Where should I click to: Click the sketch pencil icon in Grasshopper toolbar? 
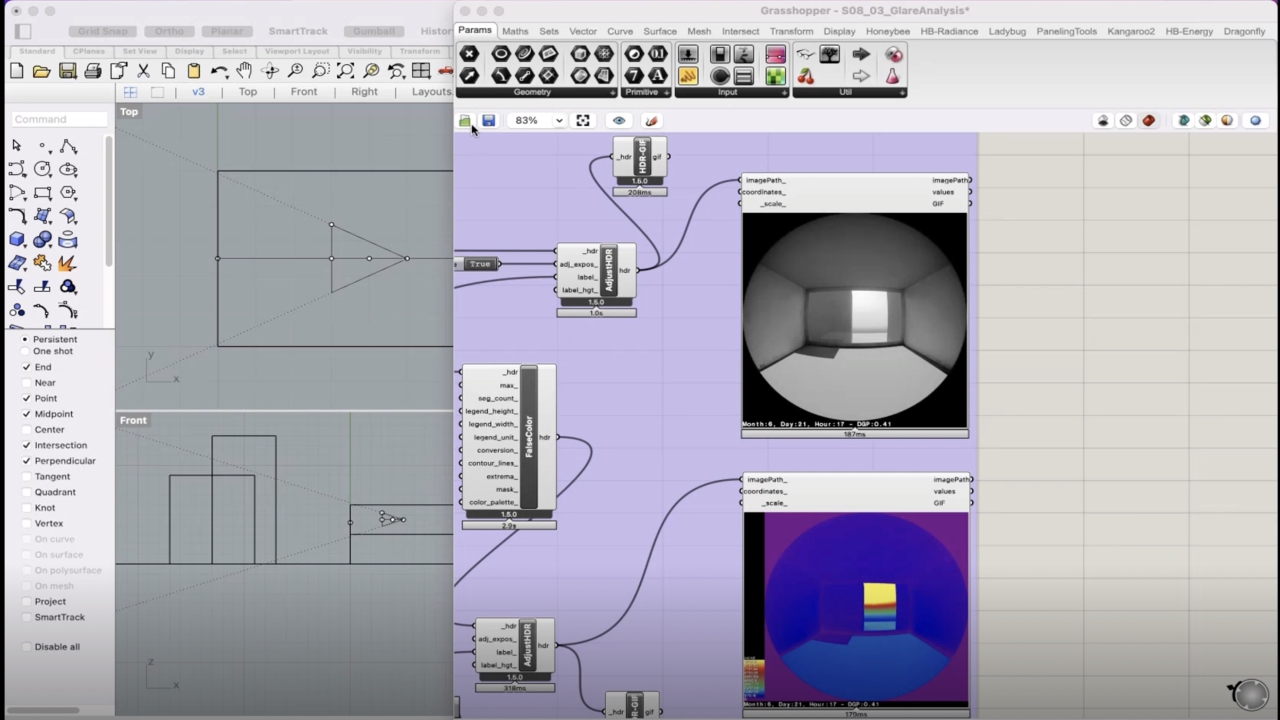click(x=651, y=121)
